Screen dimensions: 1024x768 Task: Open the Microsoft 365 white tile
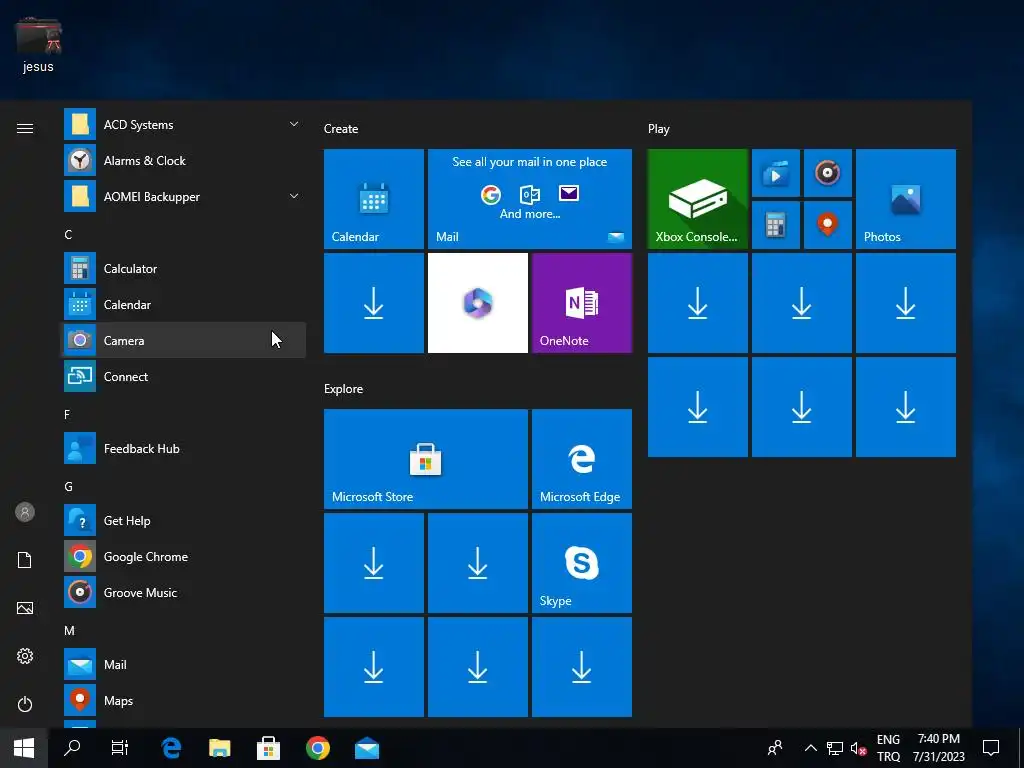pyautogui.click(x=477, y=303)
